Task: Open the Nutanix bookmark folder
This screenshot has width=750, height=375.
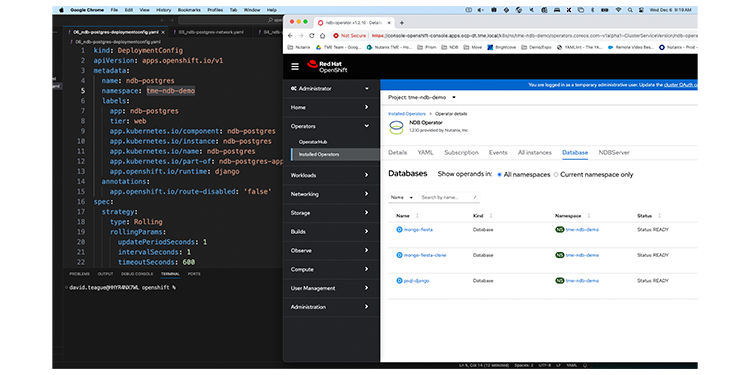Action: (300, 47)
